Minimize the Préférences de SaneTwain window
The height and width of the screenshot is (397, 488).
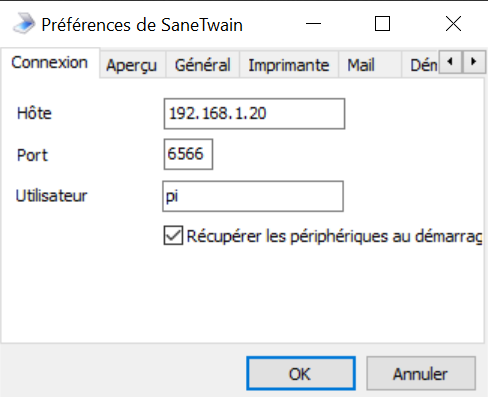pos(313,24)
